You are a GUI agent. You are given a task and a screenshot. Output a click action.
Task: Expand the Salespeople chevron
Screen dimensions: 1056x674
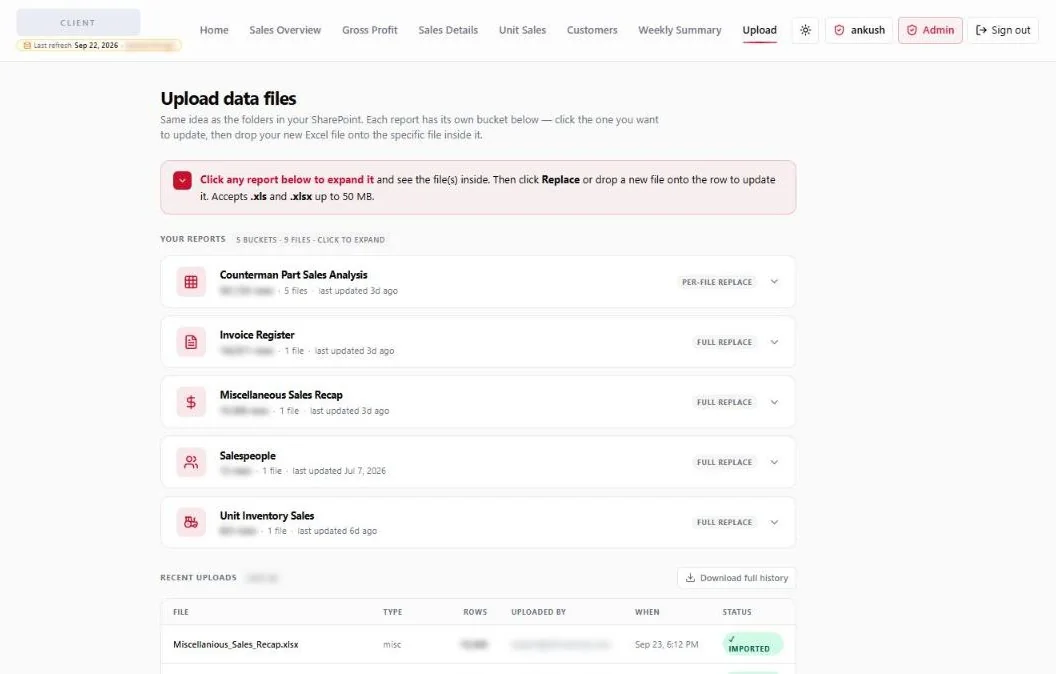[774, 463]
